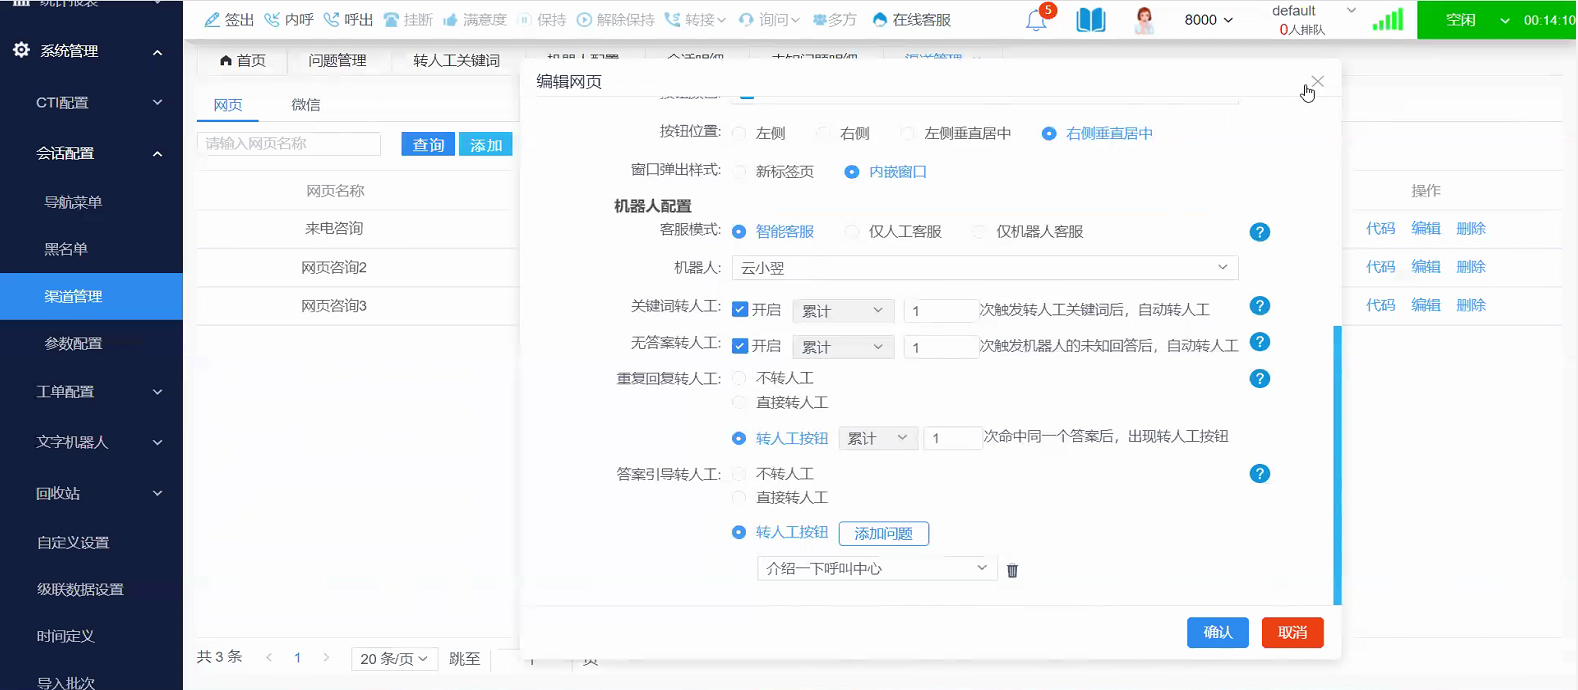1578x690 pixels.
Task: Toggle 无答案转人工 开启 checkbox
Action: click(740, 346)
